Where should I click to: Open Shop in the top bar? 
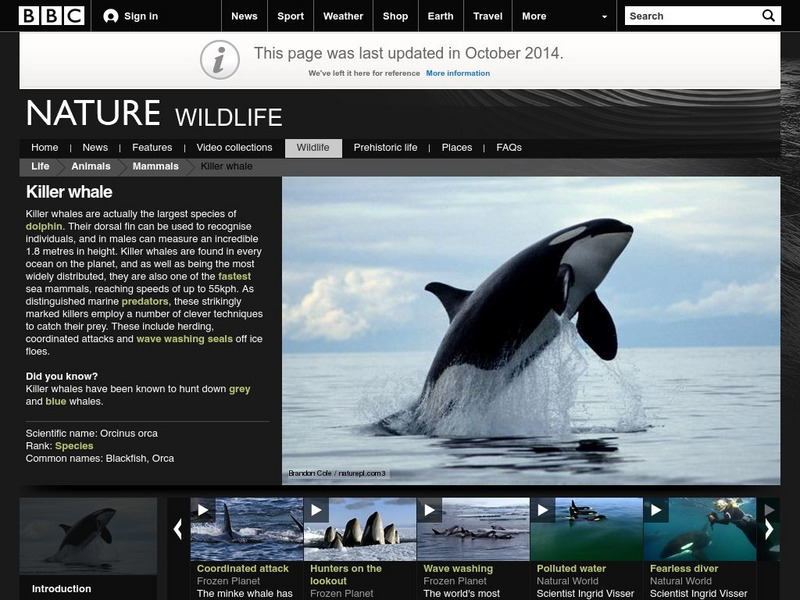[x=395, y=16]
